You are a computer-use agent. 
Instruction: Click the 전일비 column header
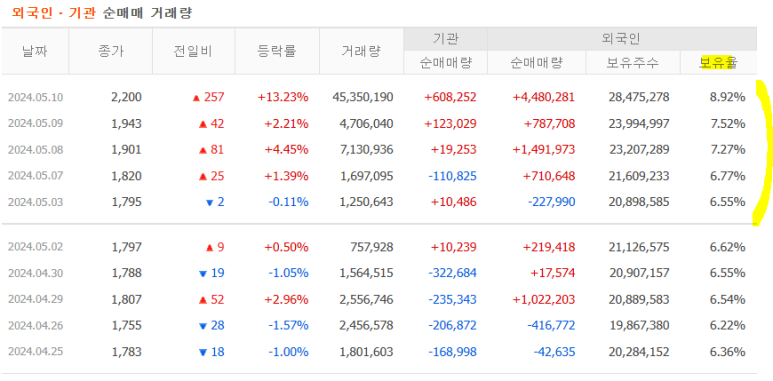193,51
